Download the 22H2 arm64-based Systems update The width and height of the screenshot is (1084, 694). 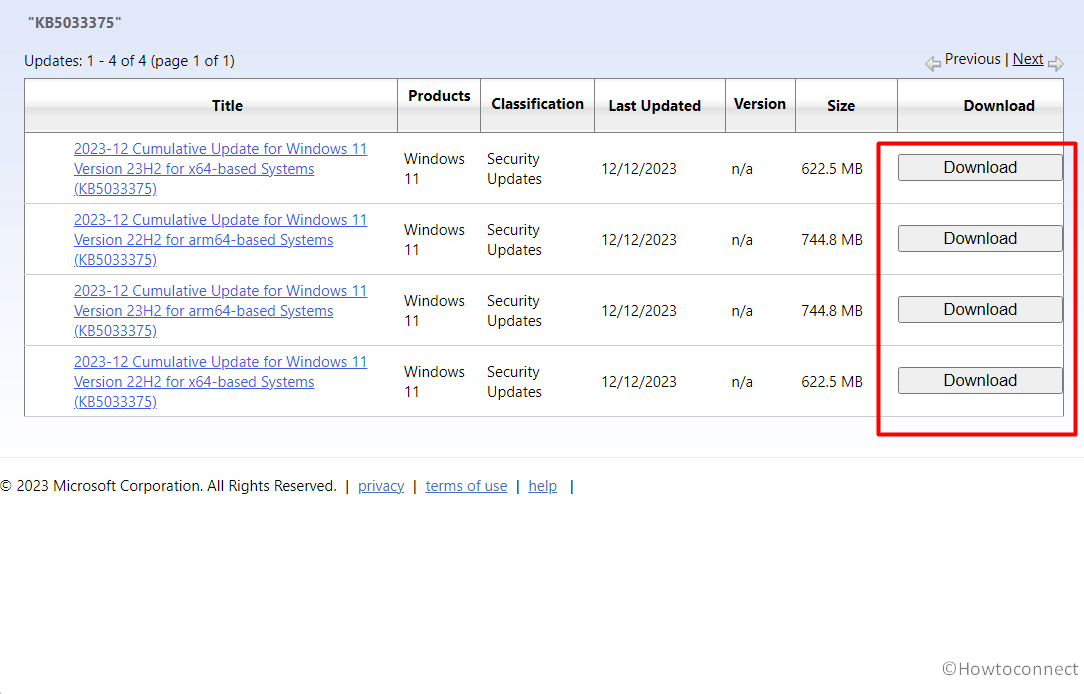pyautogui.click(x=980, y=238)
